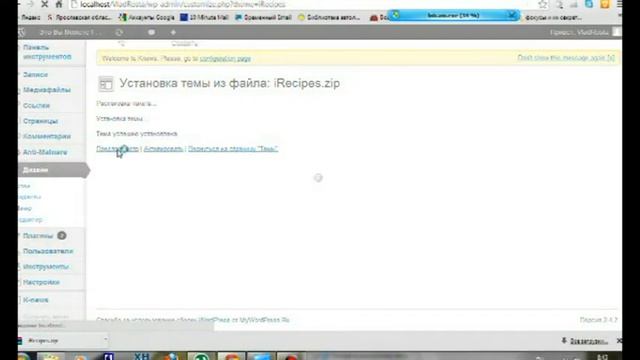Viewport: 640px width, 360px height.
Task: Open the Временный Email bookmark
Action: pos(263,18)
